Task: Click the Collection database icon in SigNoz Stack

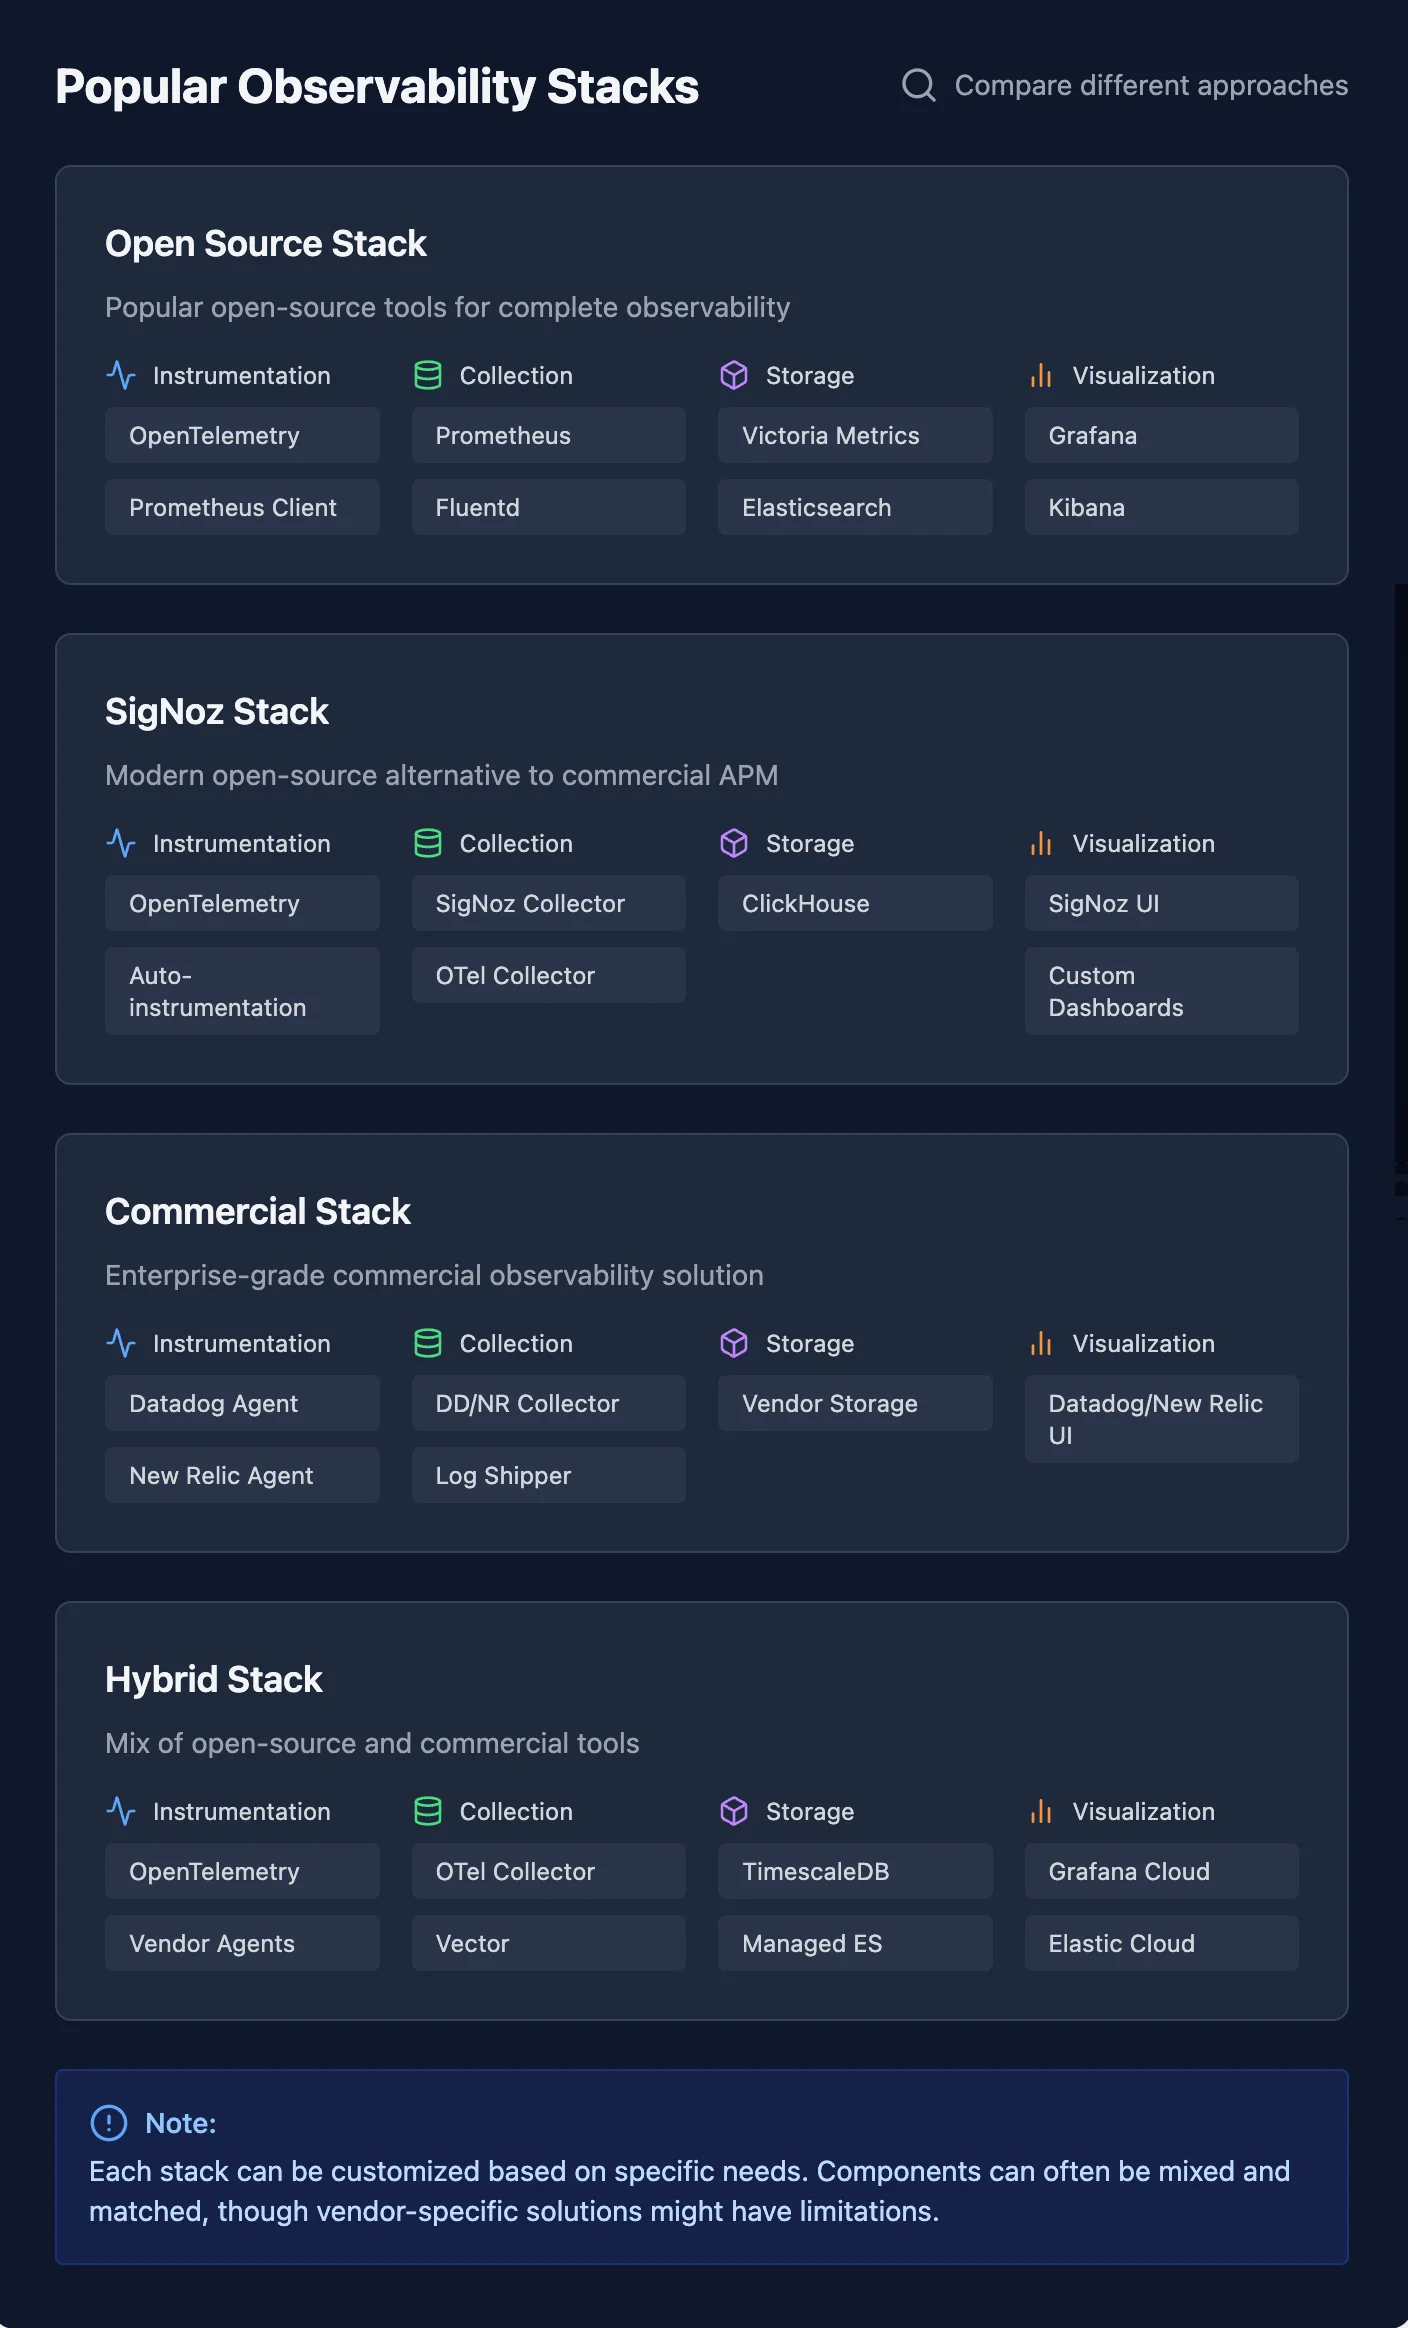Action: tap(428, 843)
